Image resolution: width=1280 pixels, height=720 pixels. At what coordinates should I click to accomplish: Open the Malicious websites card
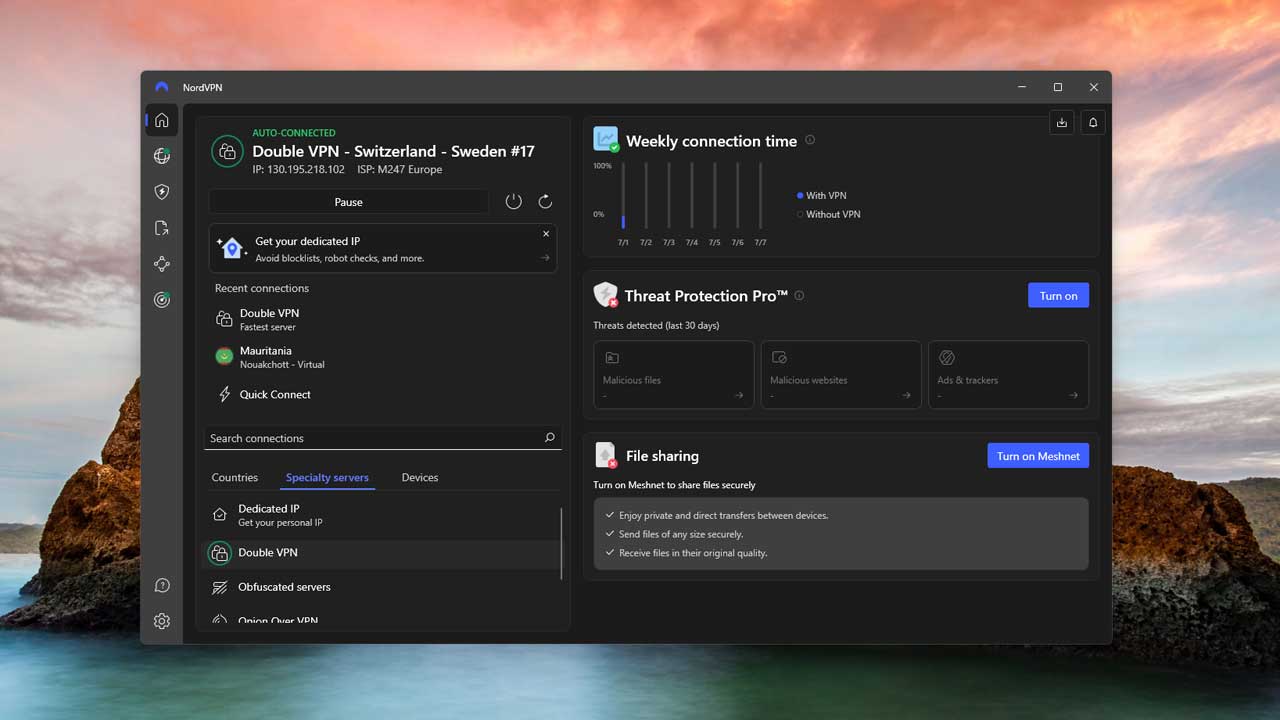click(x=841, y=374)
